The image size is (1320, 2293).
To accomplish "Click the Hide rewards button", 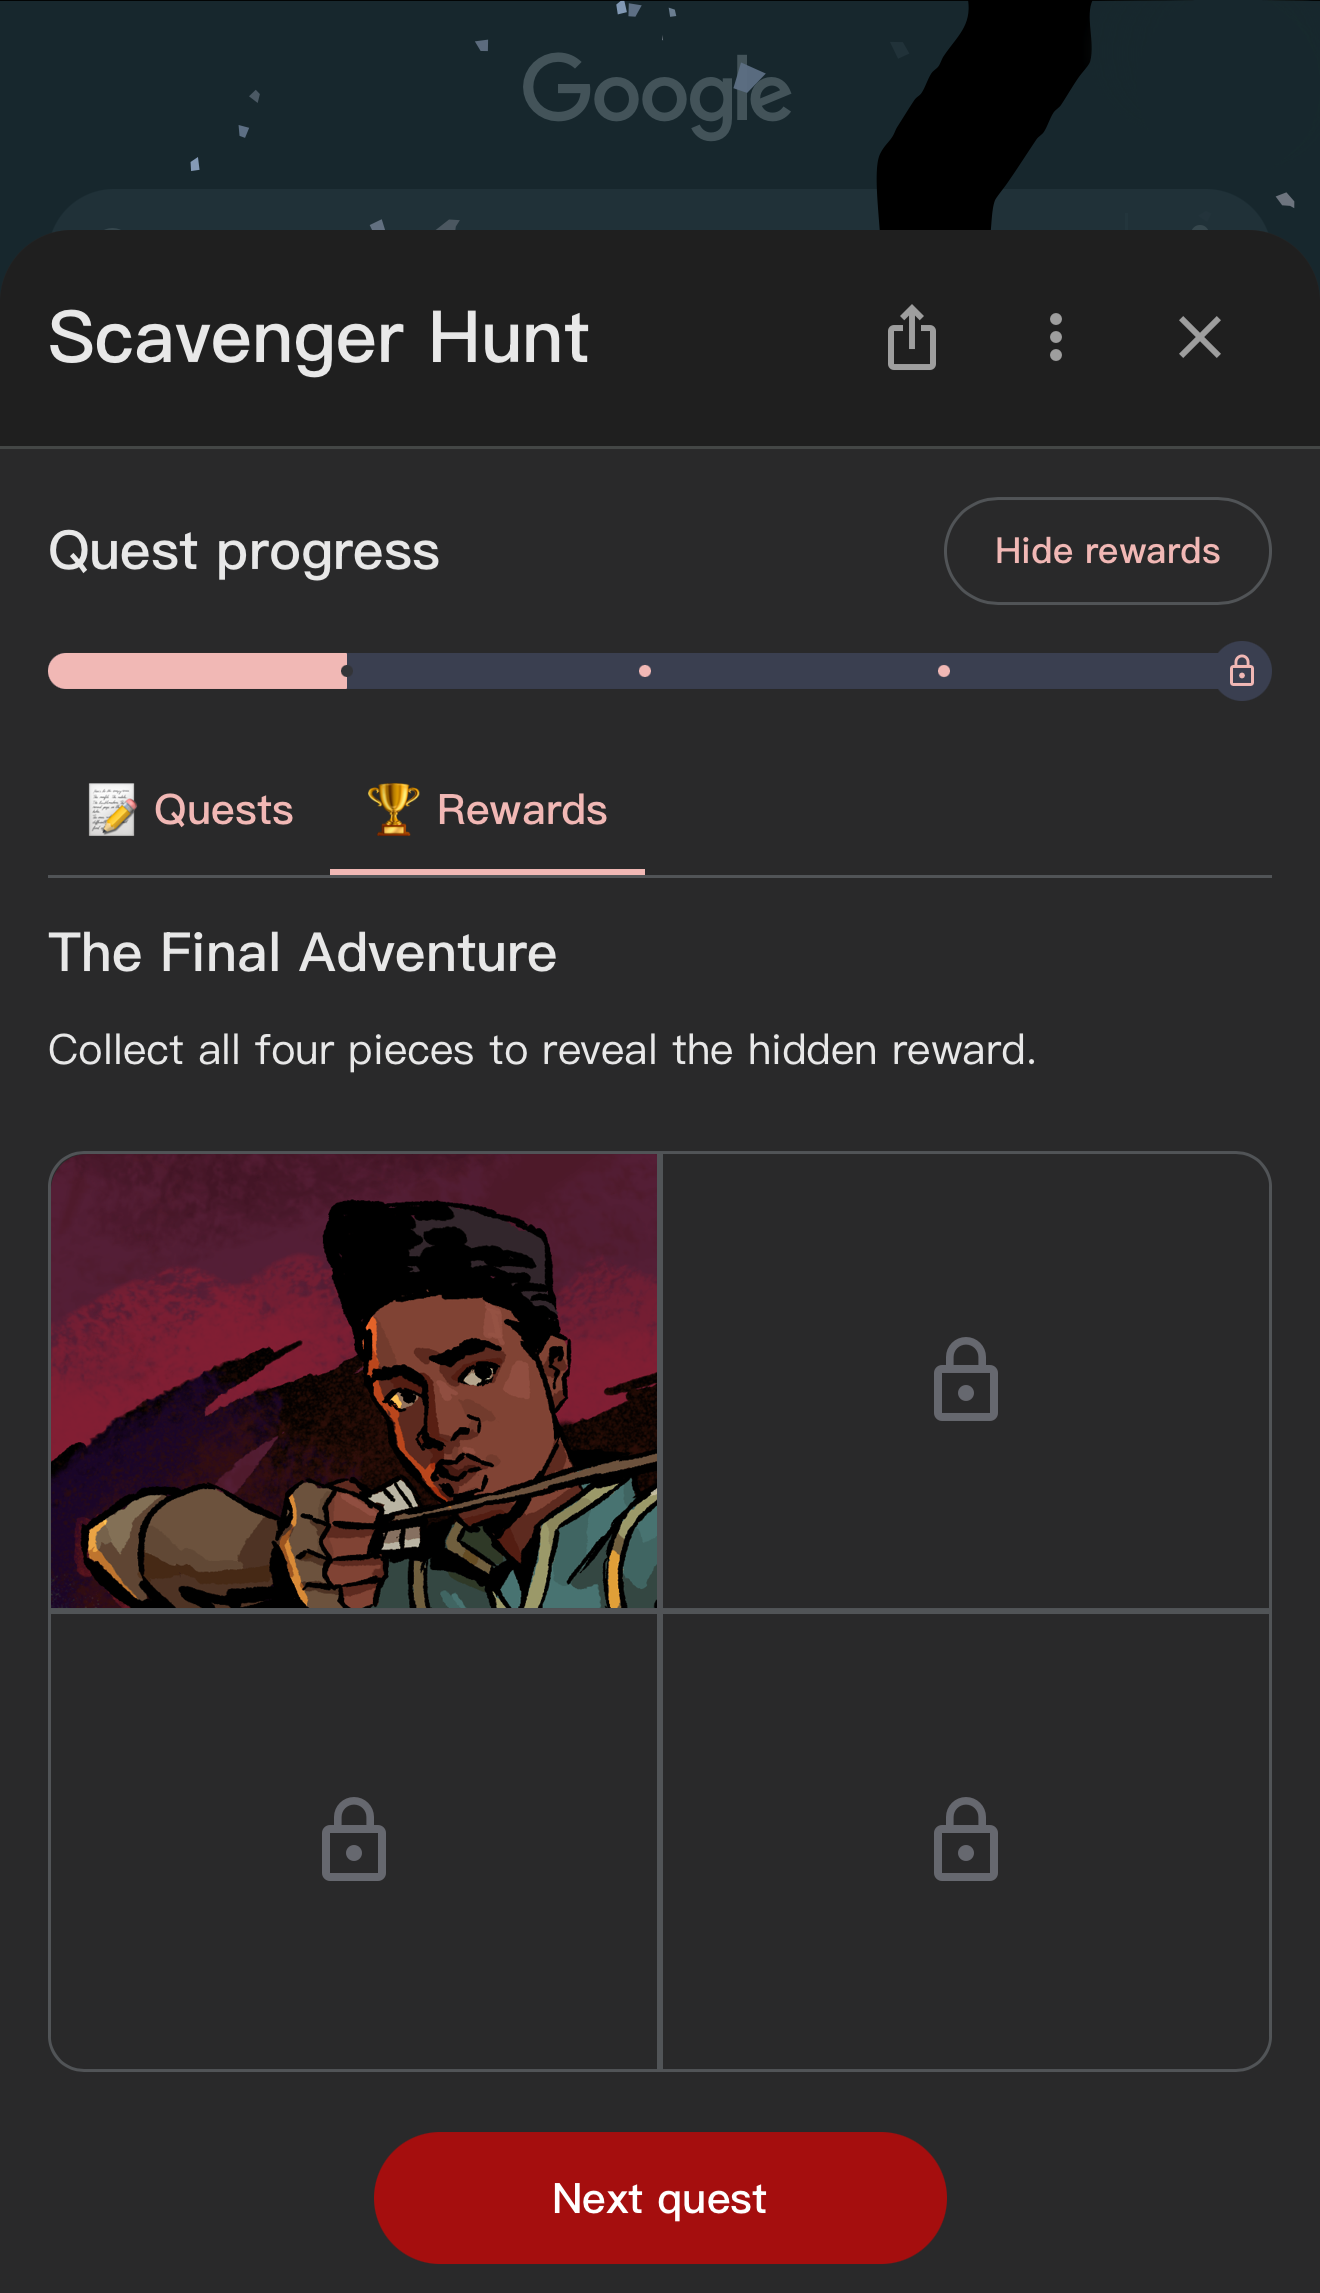I will click(x=1107, y=551).
